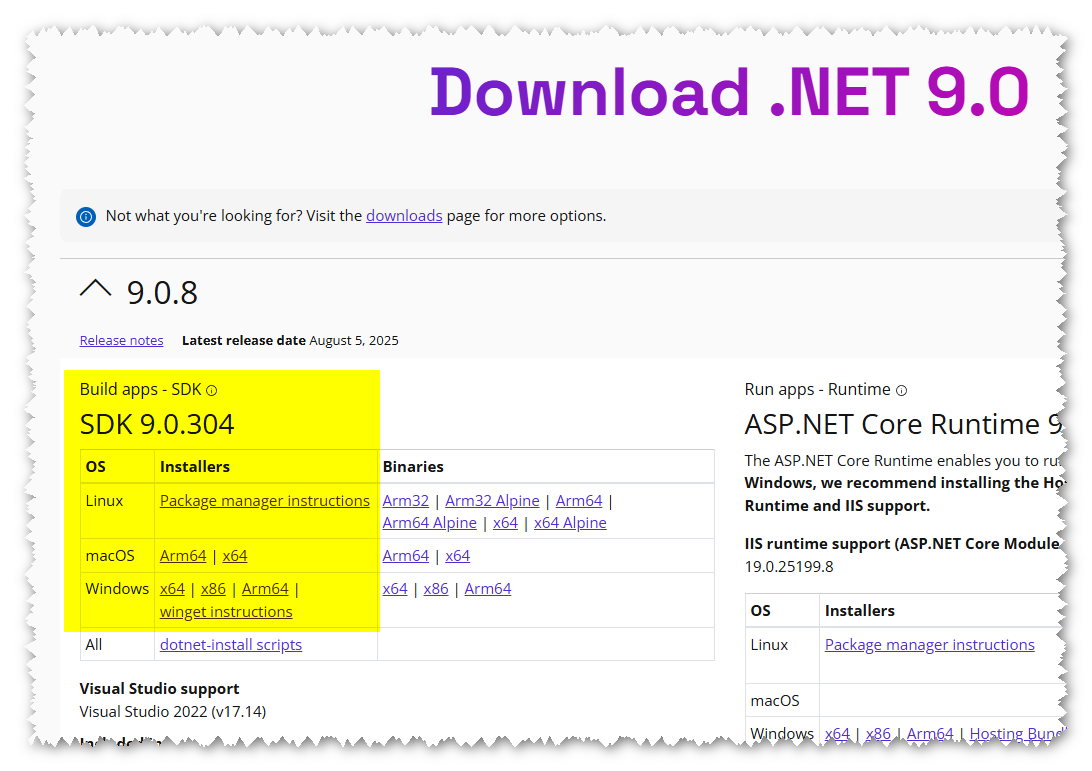This screenshot has height=771, width=1092.
Task: Click the Runtime table OS column header
Action: pyautogui.click(x=760, y=611)
